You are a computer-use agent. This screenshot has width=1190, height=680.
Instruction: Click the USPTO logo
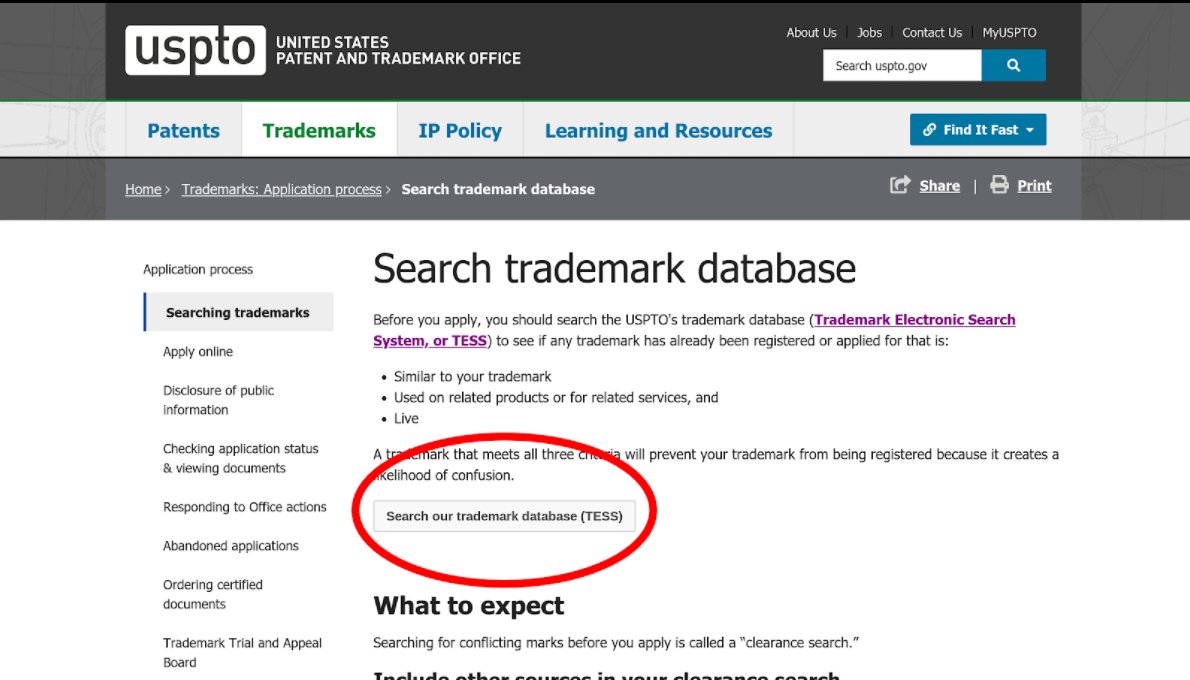click(194, 51)
